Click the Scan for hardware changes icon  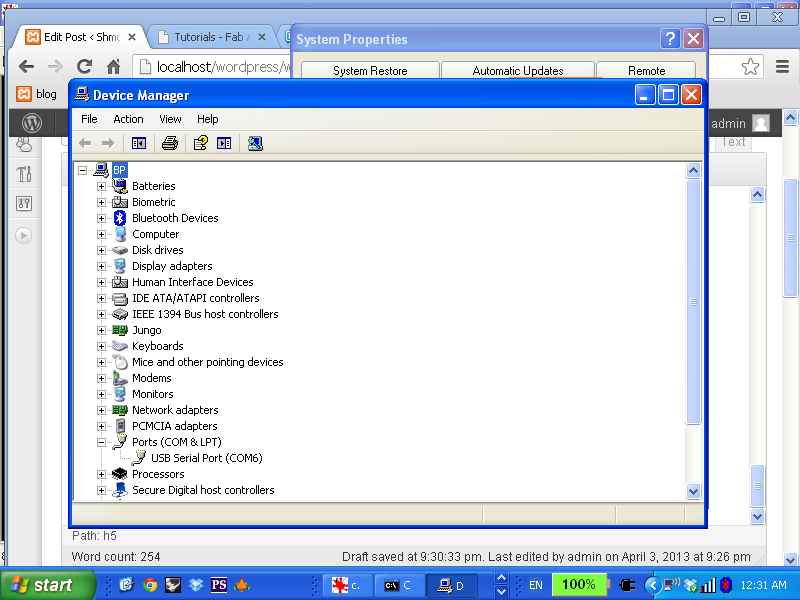point(255,143)
